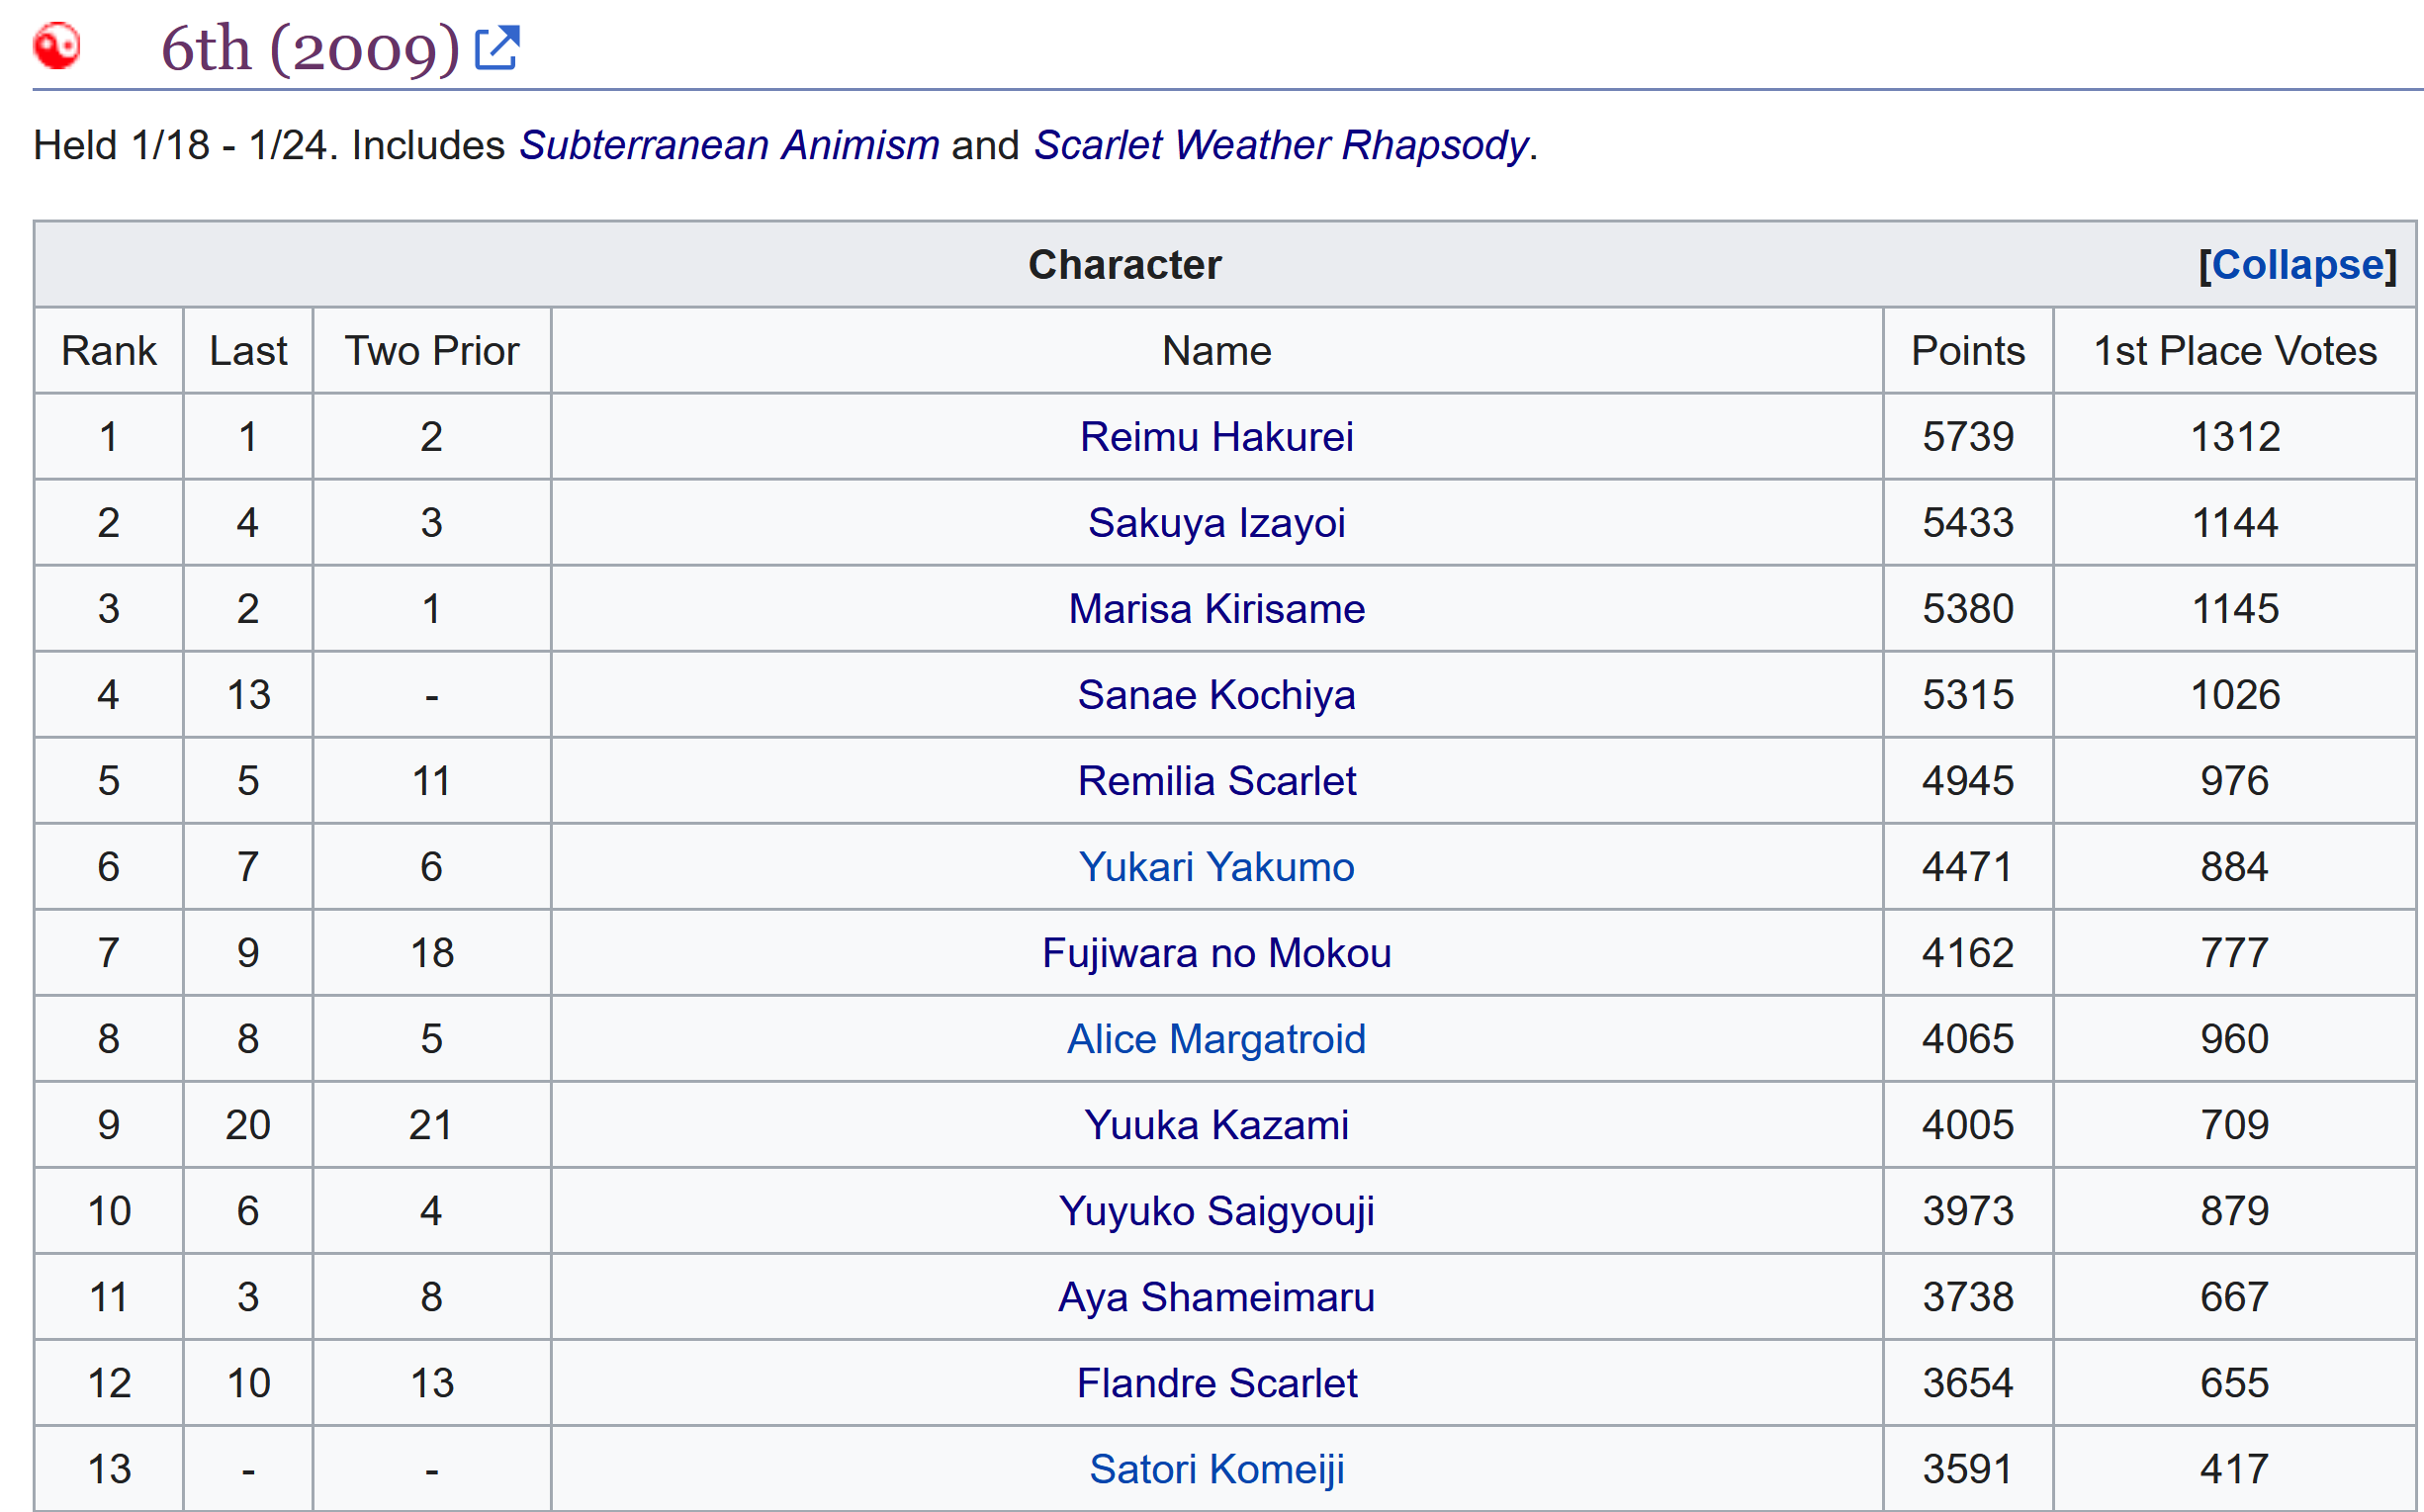Open Reimu Hakurei character page
The image size is (2424, 1512).
click(x=1216, y=437)
